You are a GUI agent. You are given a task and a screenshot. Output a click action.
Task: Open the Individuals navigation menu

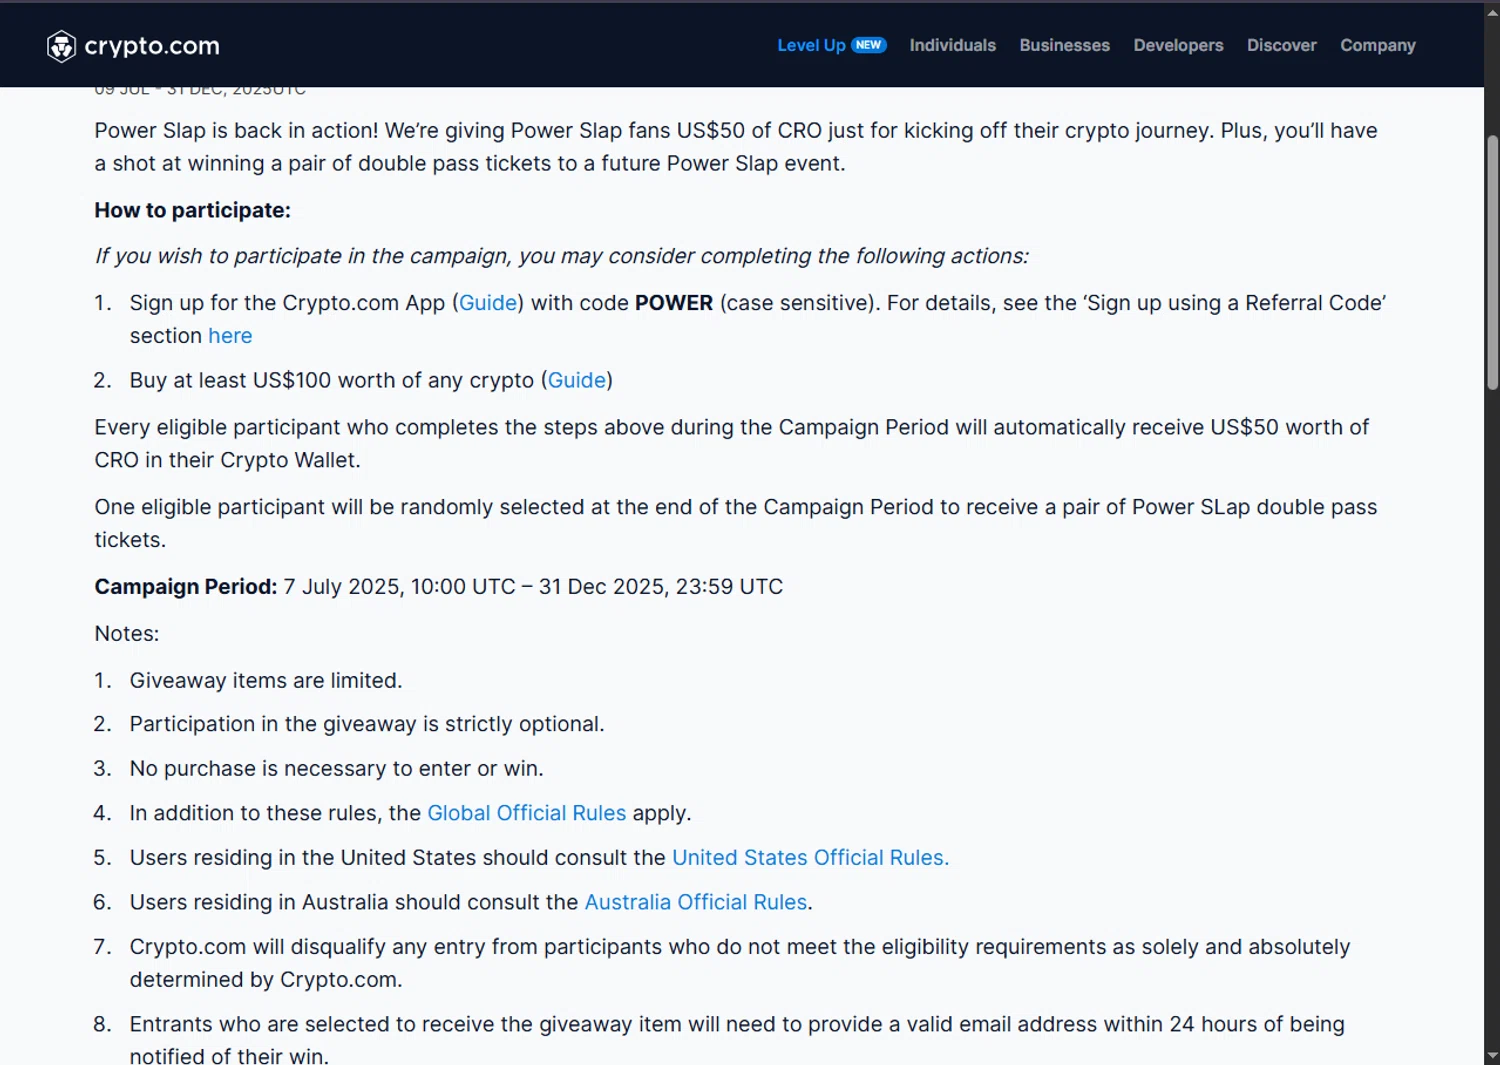coord(952,45)
